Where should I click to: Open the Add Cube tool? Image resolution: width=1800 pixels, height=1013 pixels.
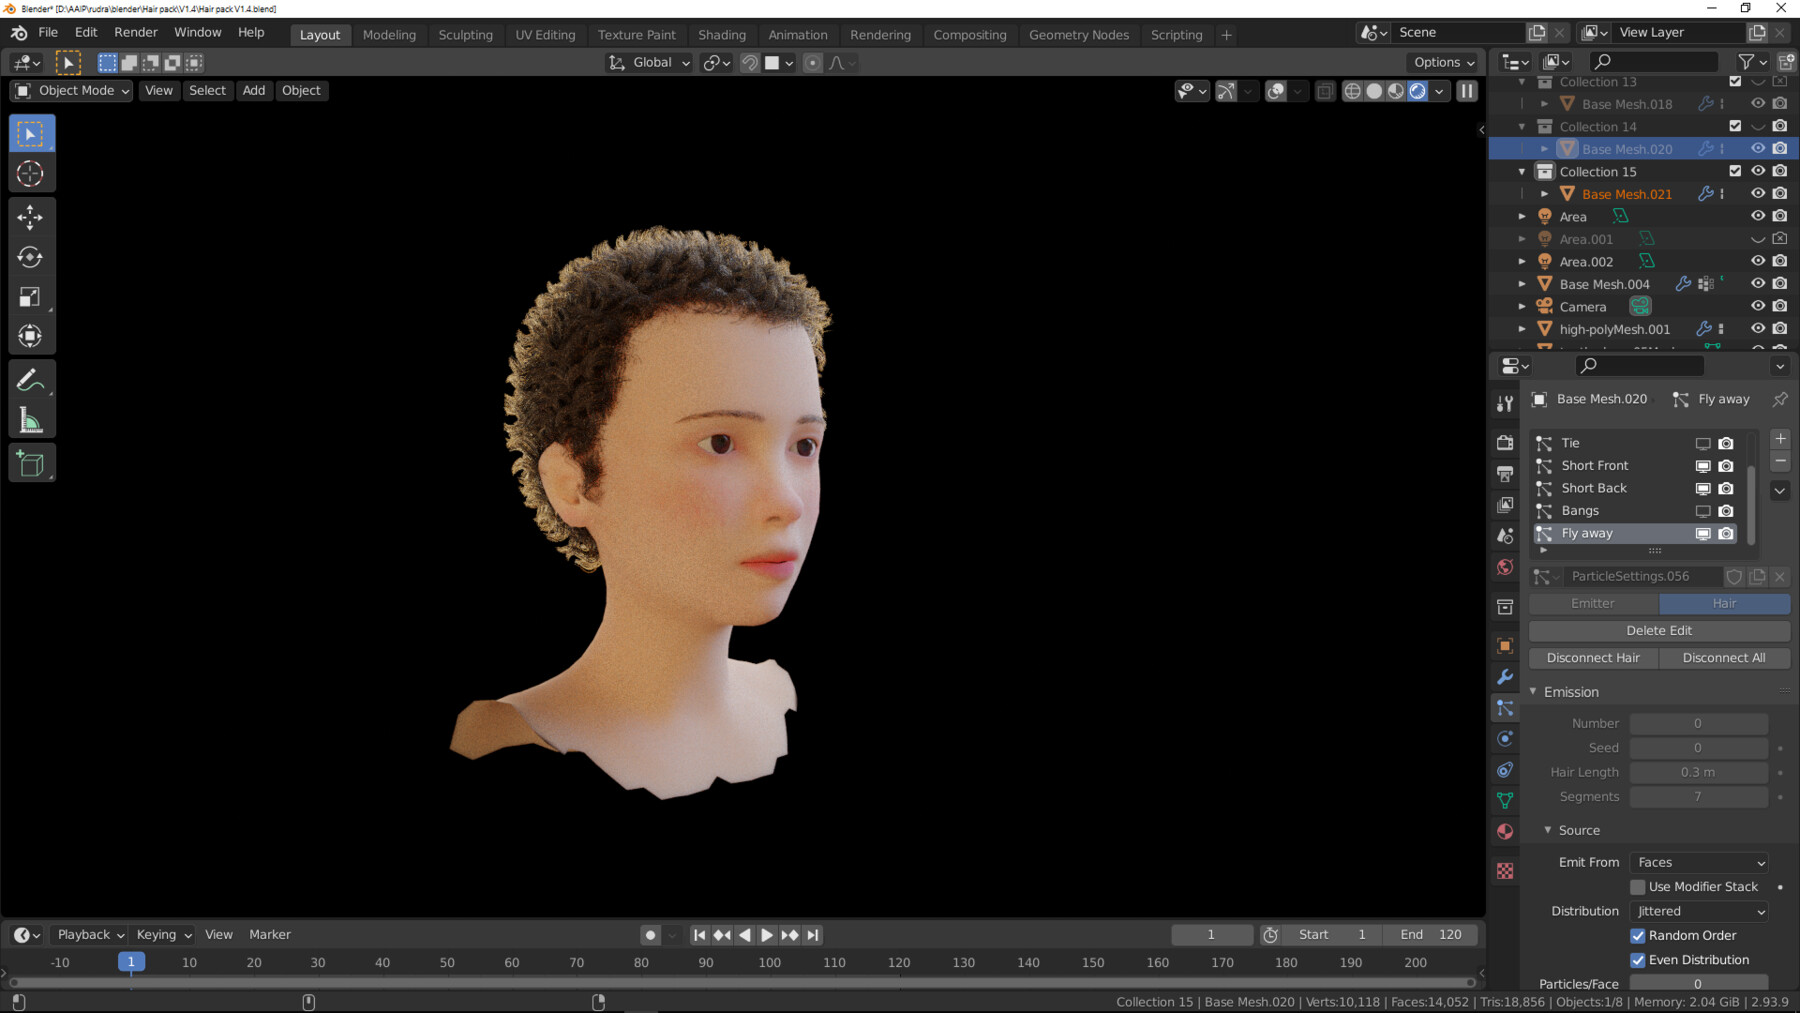31,462
